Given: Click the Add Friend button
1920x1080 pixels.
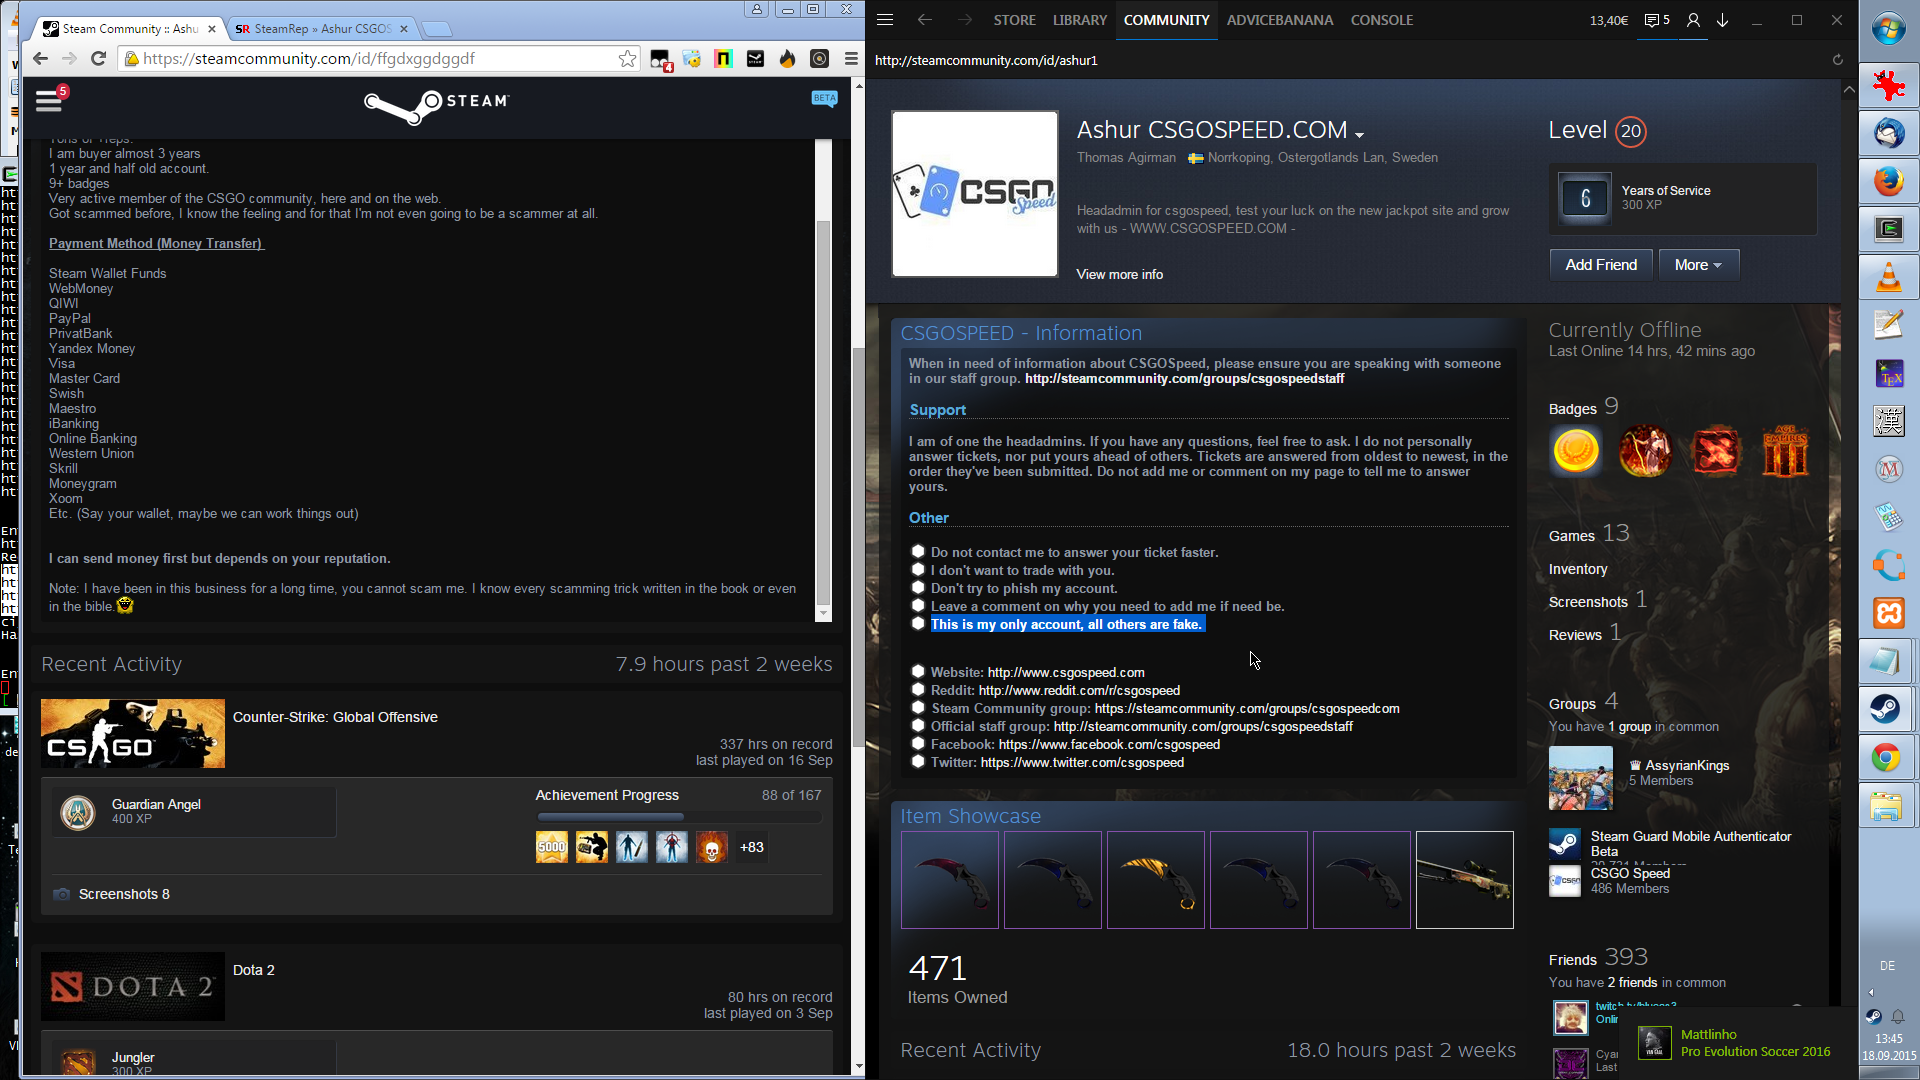Looking at the screenshot, I should [x=1600, y=265].
